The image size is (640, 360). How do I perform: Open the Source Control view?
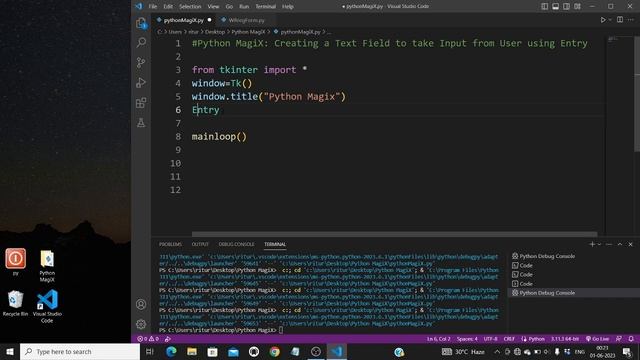[141, 62]
